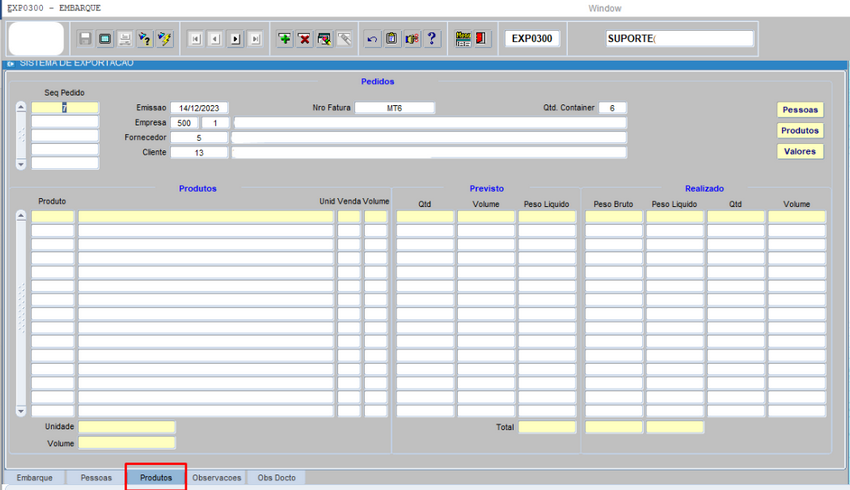Click the Produtos button on the right
This screenshot has height=490, width=850.
pos(799,131)
